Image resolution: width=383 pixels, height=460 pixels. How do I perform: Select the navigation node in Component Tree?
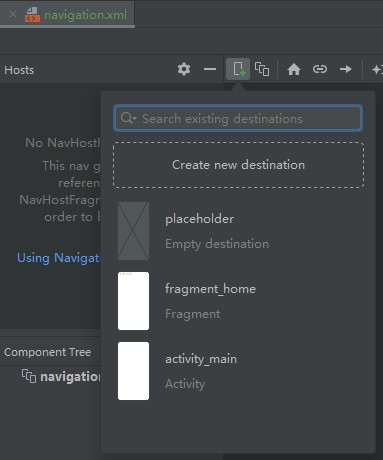(70, 377)
